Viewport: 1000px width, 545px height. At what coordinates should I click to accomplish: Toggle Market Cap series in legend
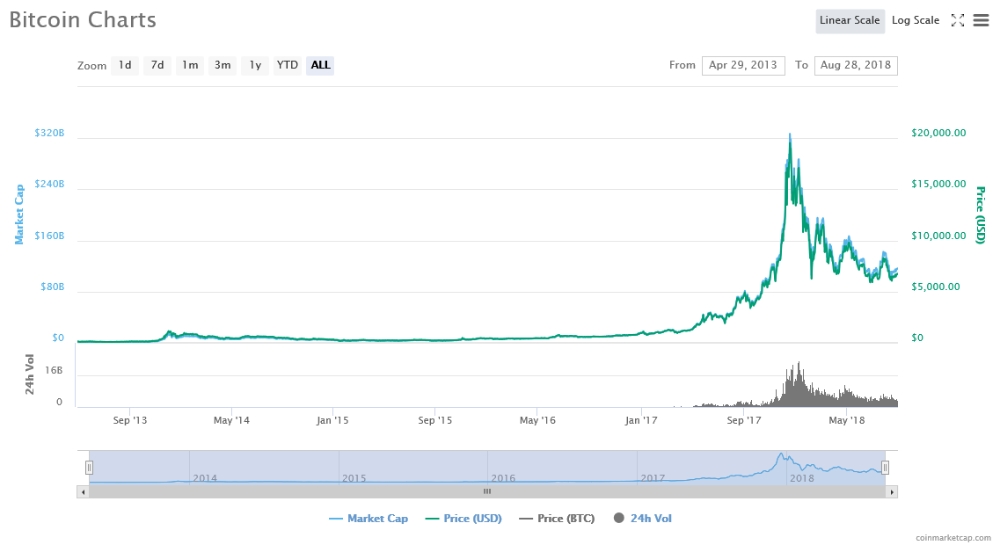tap(368, 518)
